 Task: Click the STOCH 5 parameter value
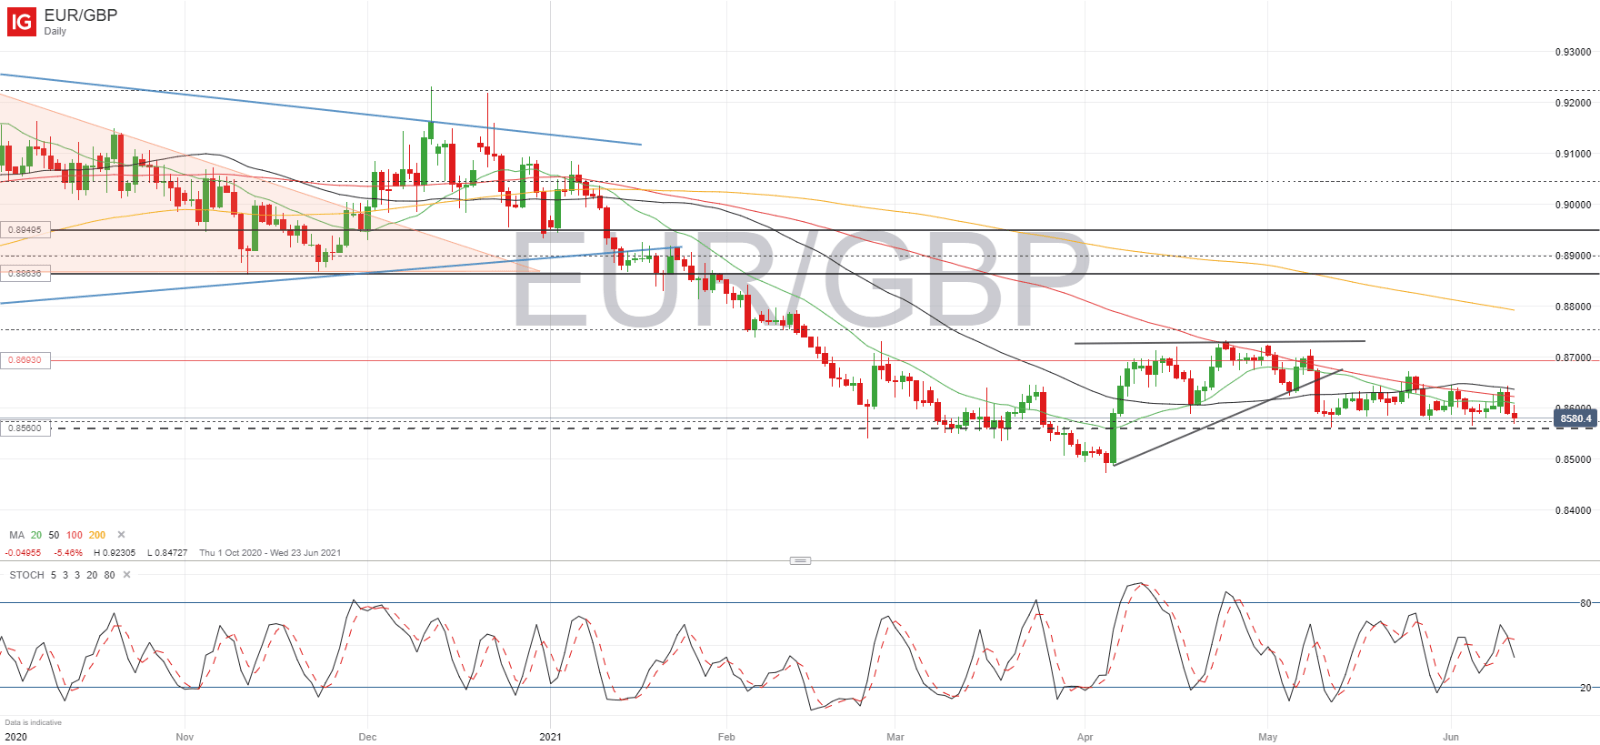pos(54,575)
